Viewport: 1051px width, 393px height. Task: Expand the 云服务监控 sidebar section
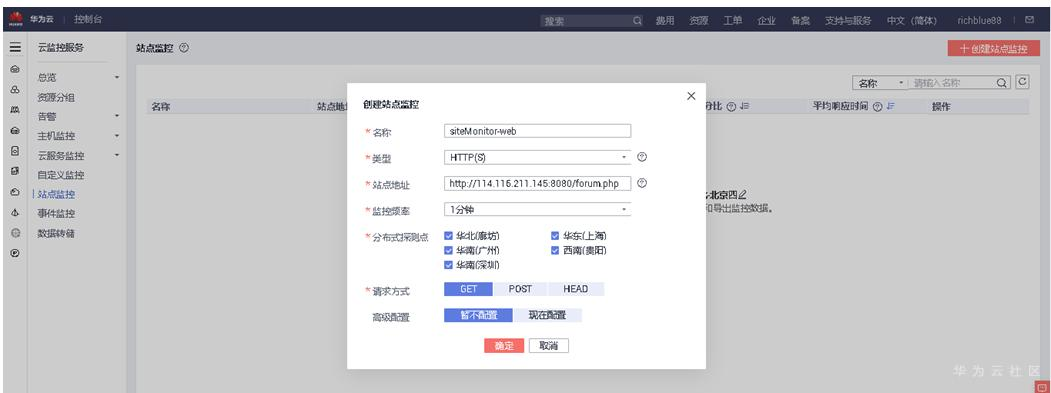[x=117, y=156]
